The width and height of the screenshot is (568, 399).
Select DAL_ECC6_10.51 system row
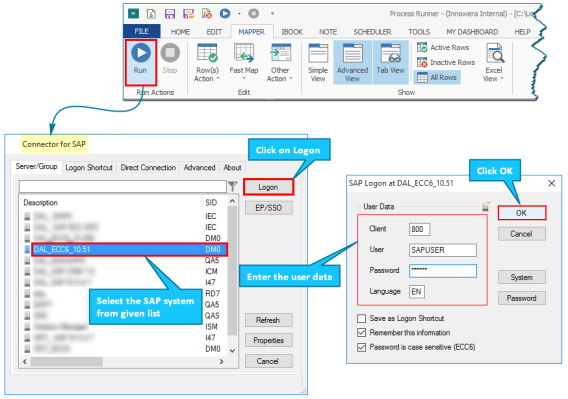click(130, 249)
